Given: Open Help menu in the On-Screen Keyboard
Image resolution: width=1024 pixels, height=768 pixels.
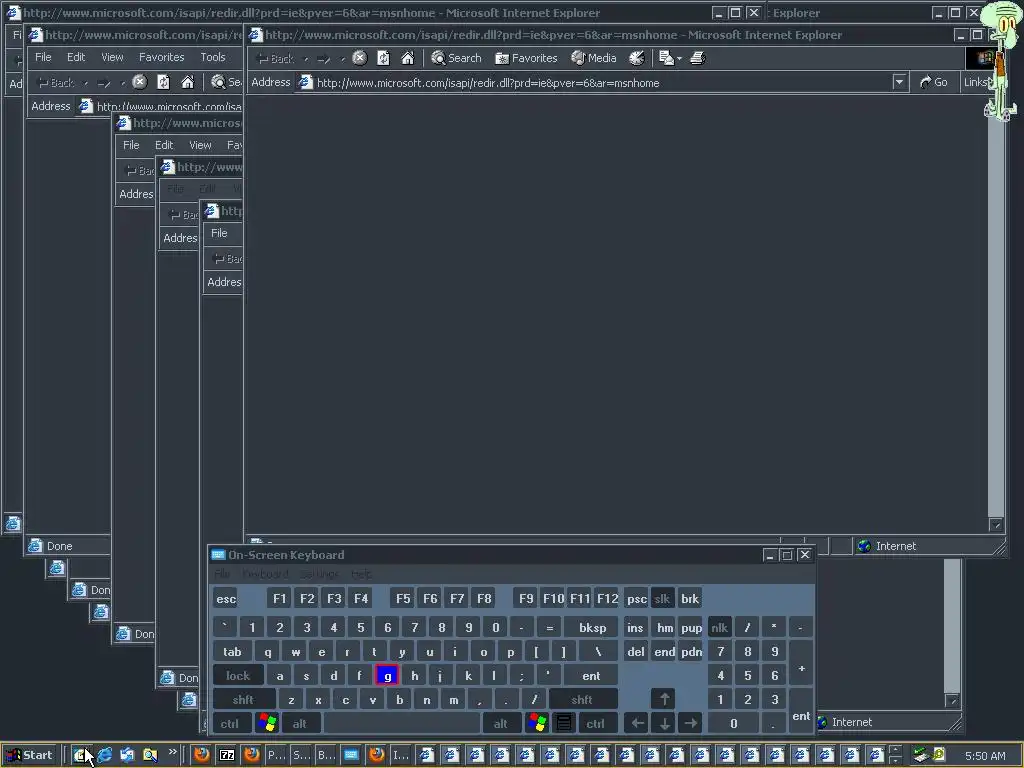Looking at the screenshot, I should pyautogui.click(x=361, y=574).
